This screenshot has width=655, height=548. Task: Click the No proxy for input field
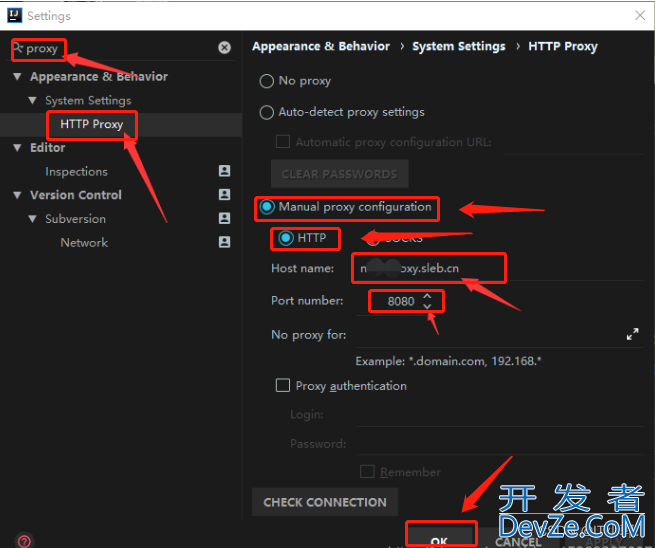(490, 335)
